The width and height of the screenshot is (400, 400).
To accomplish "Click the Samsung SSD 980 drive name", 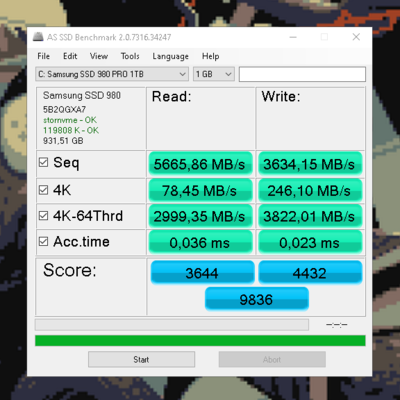I will (82, 95).
